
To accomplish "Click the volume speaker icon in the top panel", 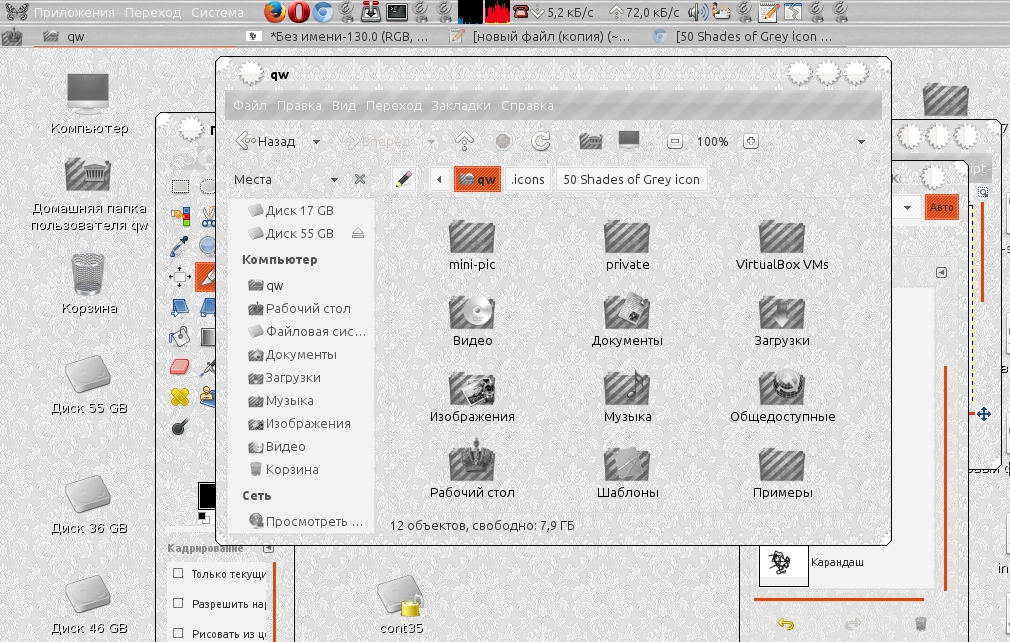I will coord(697,12).
